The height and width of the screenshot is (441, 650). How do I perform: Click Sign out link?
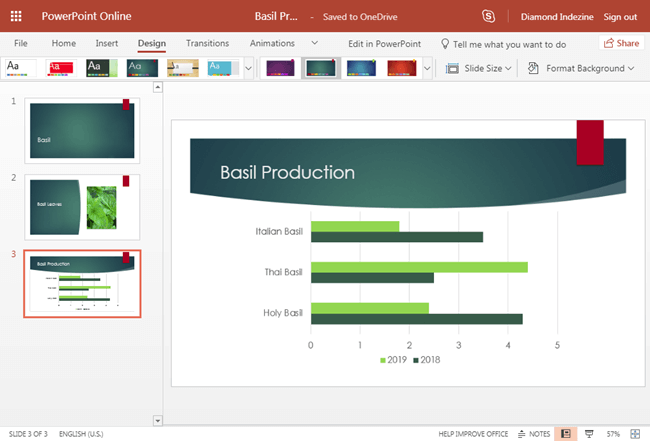point(620,17)
